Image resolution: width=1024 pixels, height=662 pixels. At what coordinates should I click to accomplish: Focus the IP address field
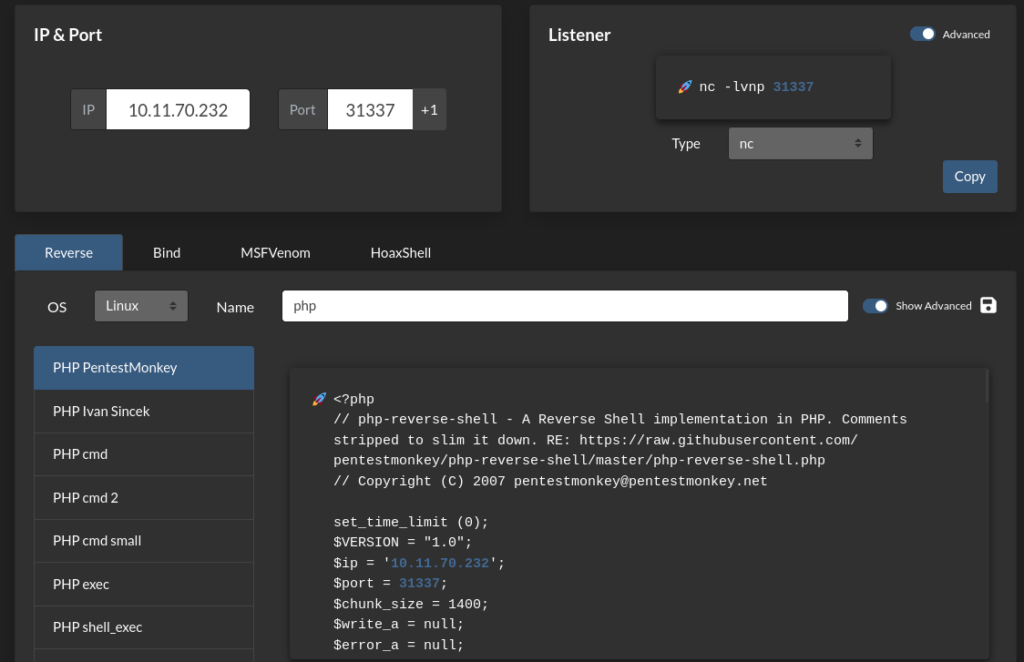point(178,110)
